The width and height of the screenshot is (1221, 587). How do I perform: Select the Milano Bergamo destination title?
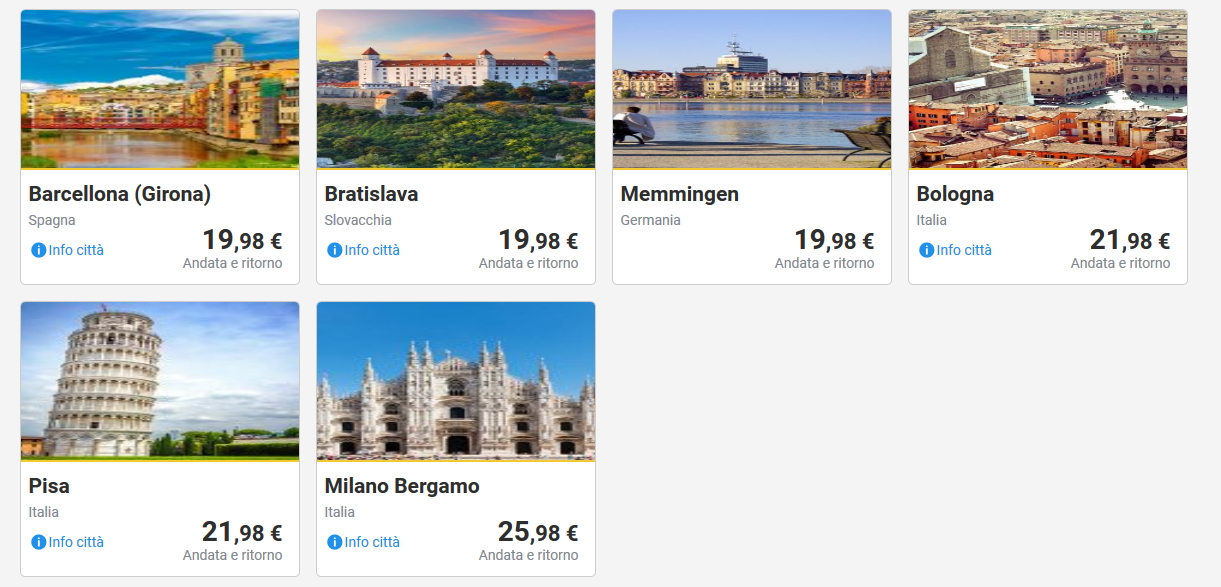coord(402,486)
